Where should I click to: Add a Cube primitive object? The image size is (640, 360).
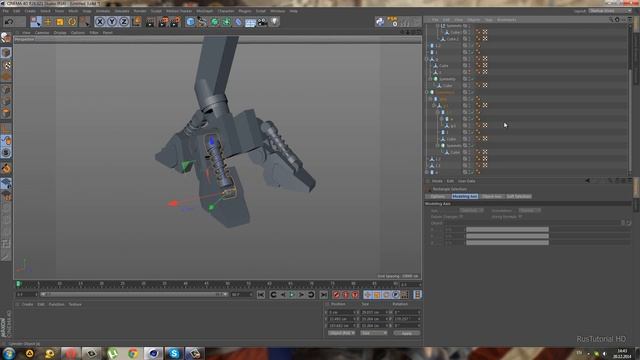coord(190,22)
